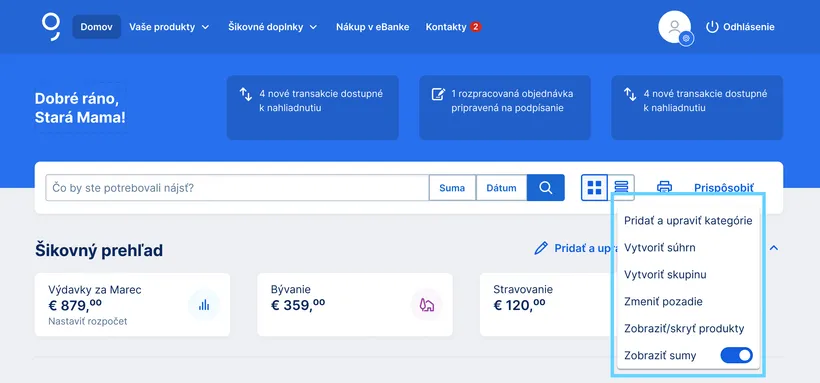
Task: Click the Dátum filter button
Action: click(502, 188)
